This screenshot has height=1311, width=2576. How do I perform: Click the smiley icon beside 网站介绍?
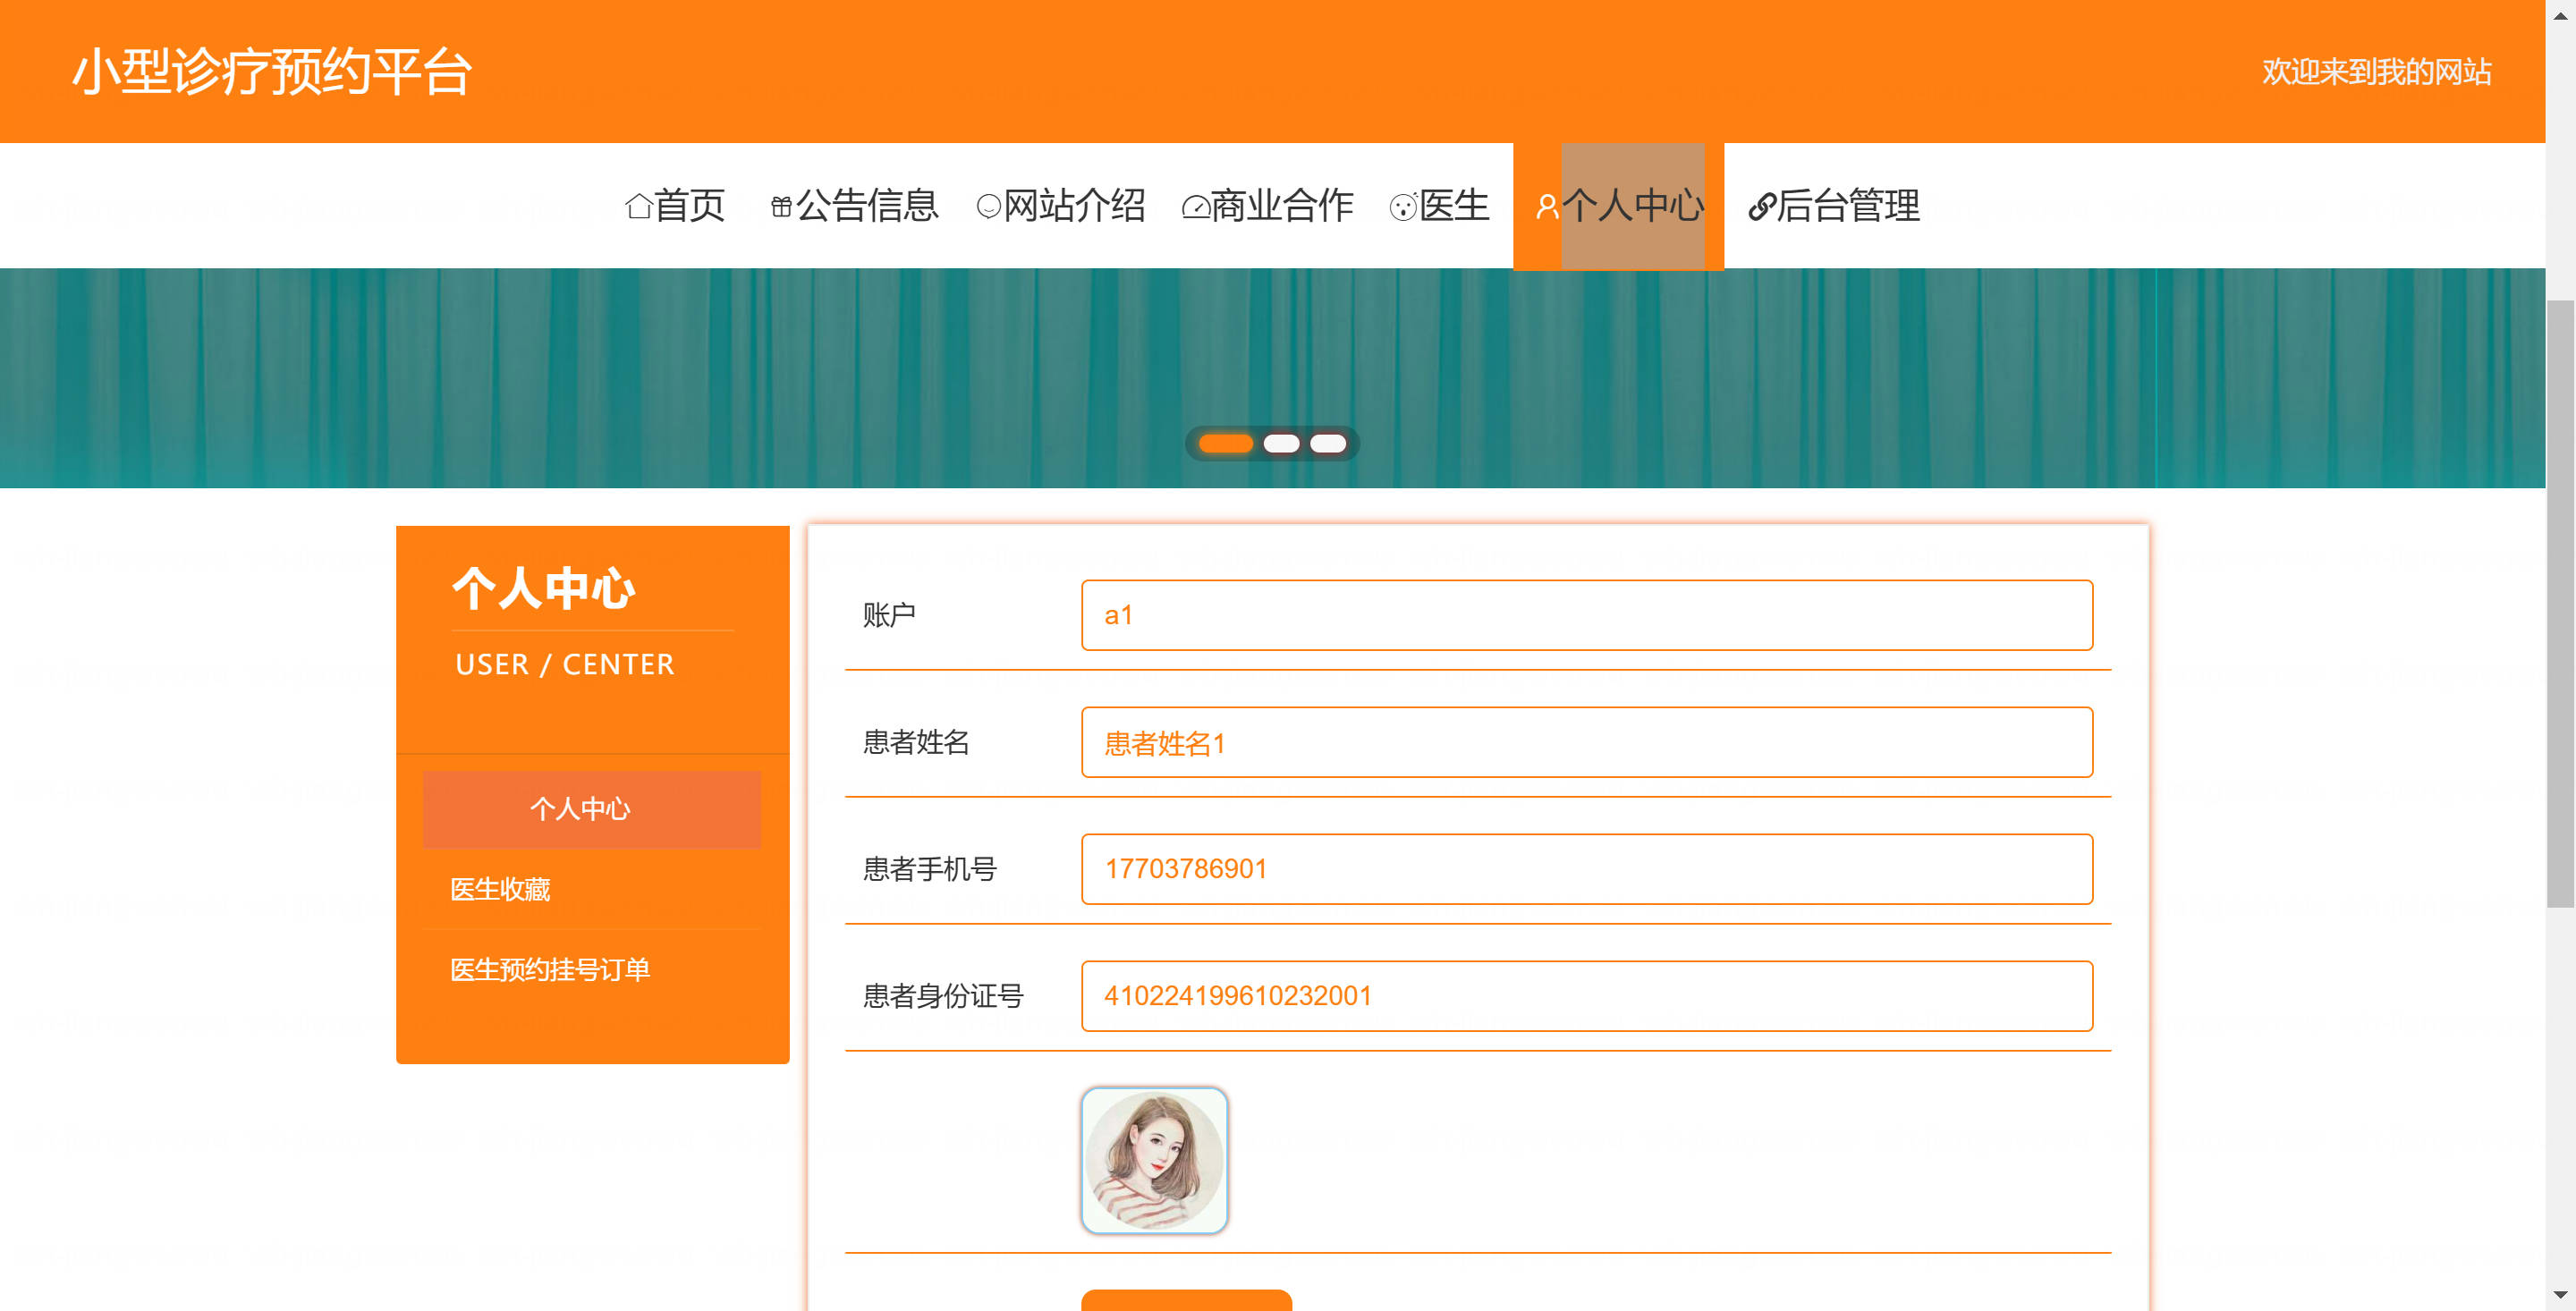coord(988,206)
